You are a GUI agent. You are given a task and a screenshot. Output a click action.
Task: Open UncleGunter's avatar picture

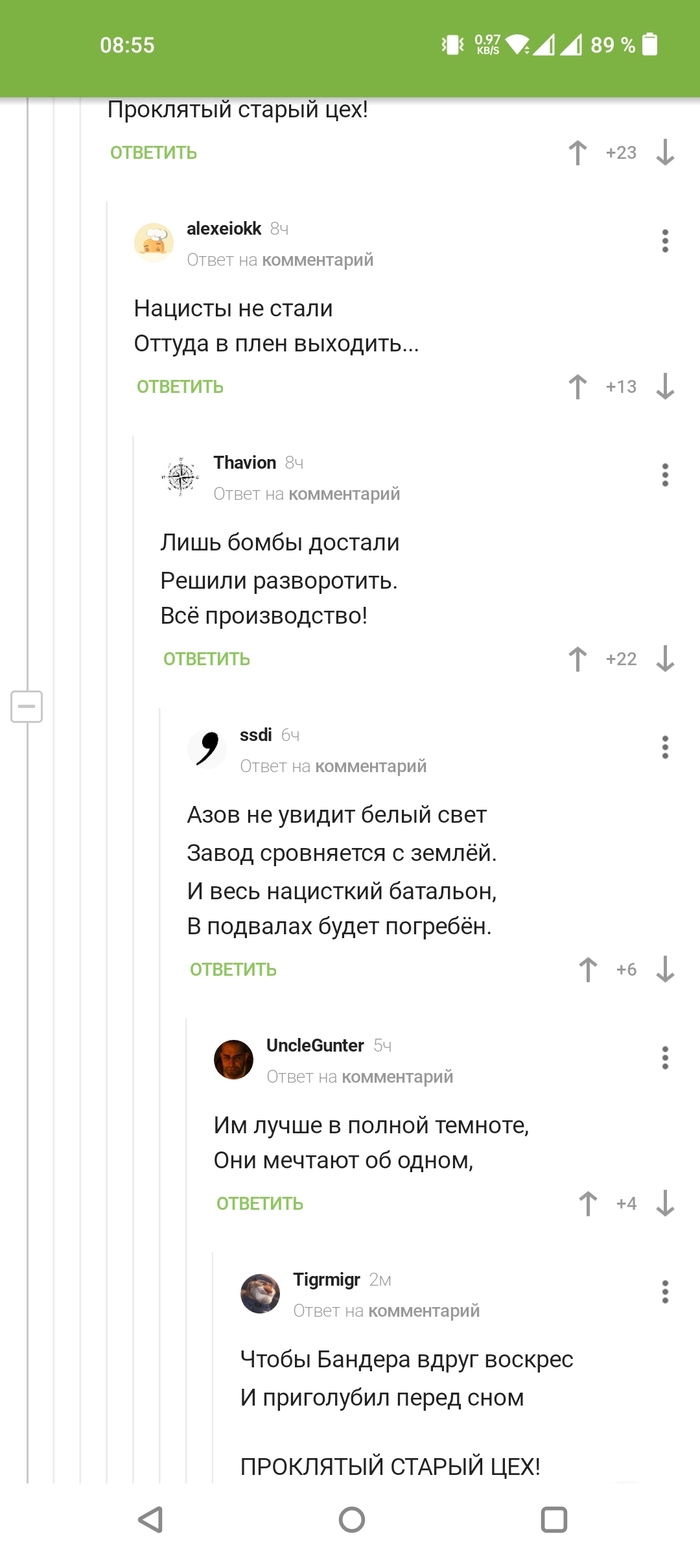[233, 1058]
